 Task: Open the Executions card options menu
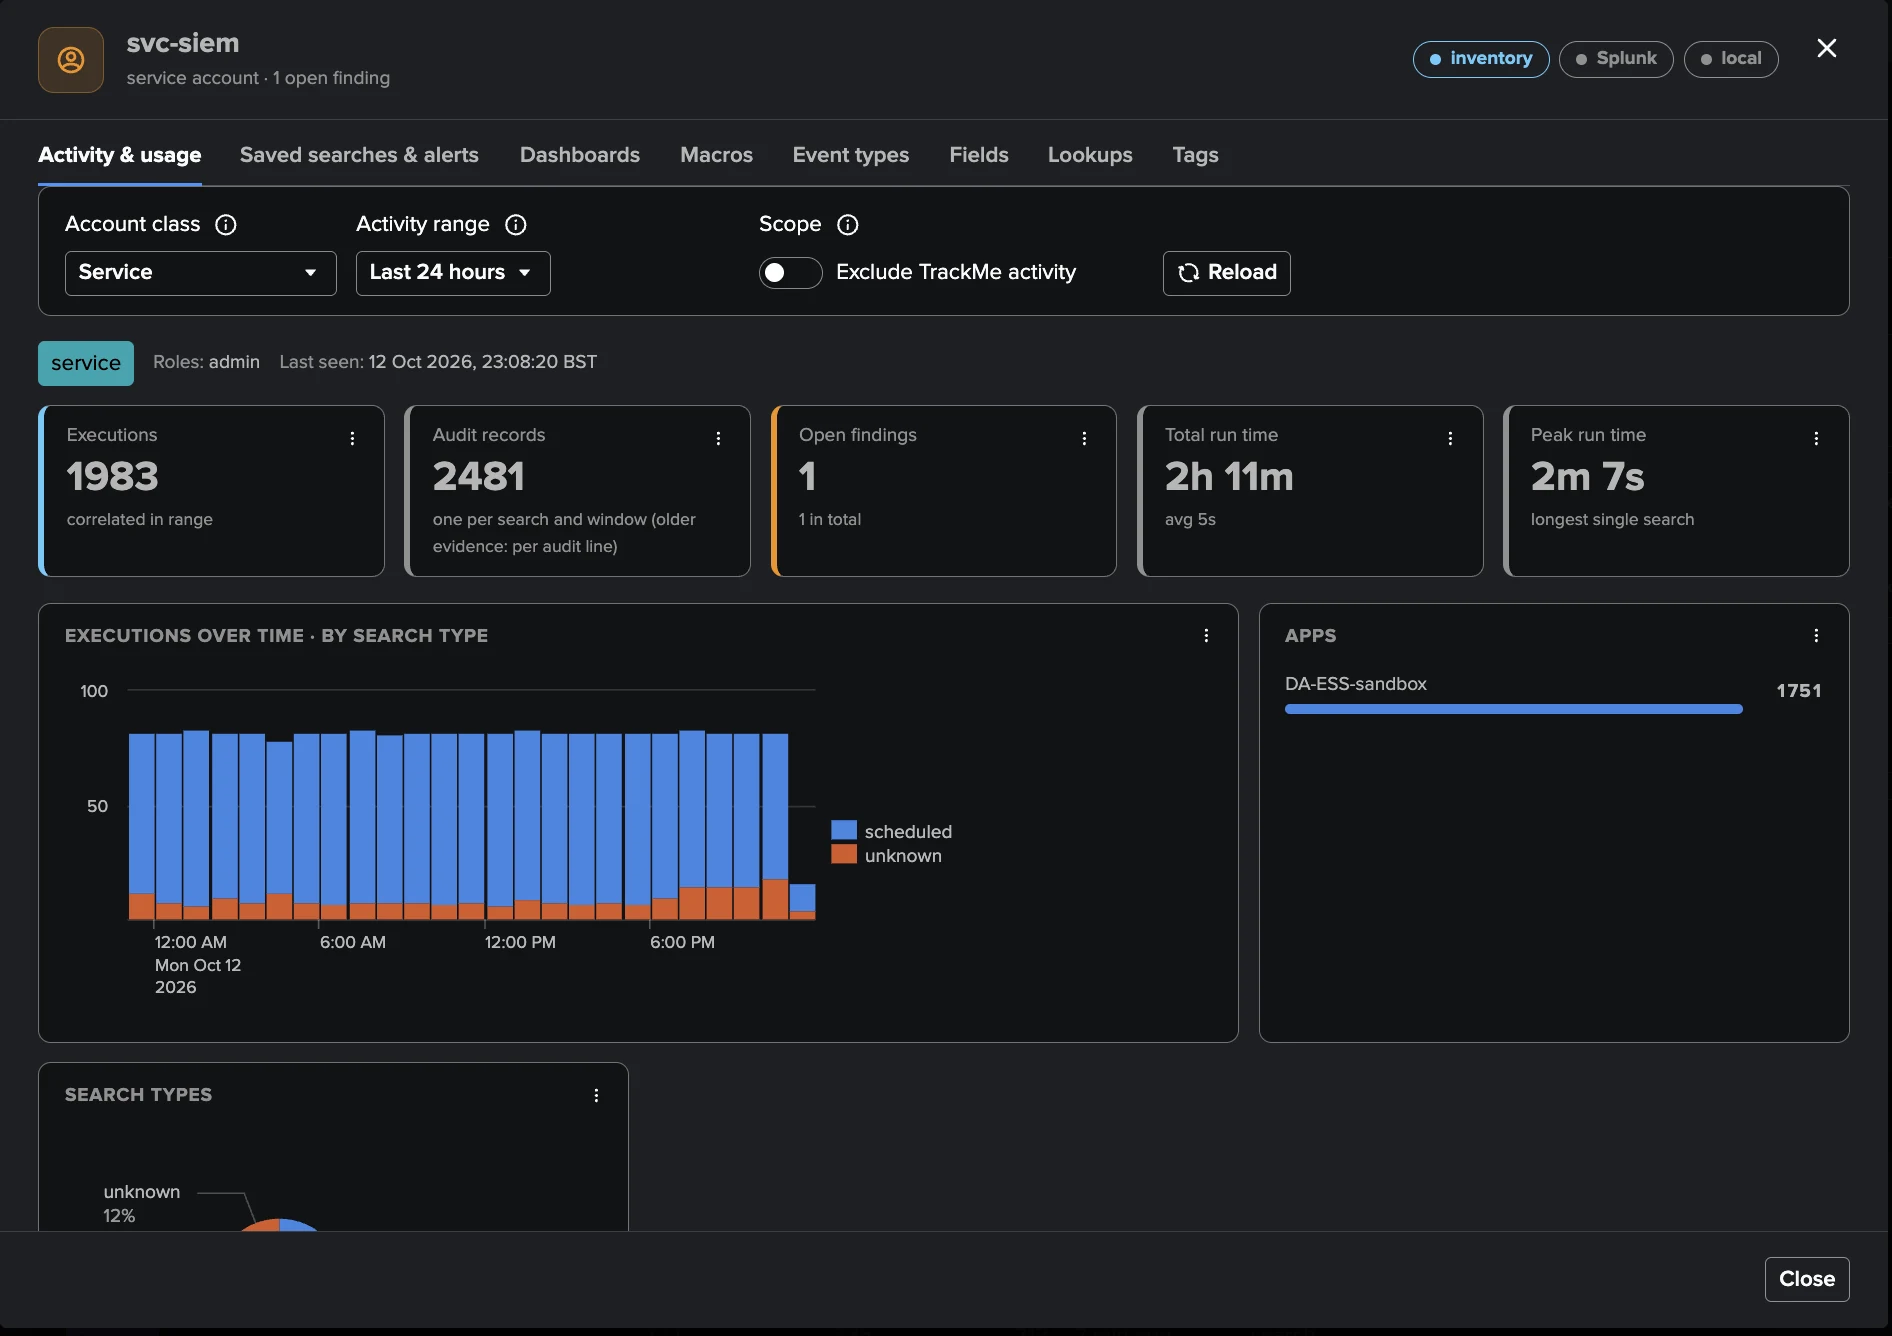(x=352, y=438)
